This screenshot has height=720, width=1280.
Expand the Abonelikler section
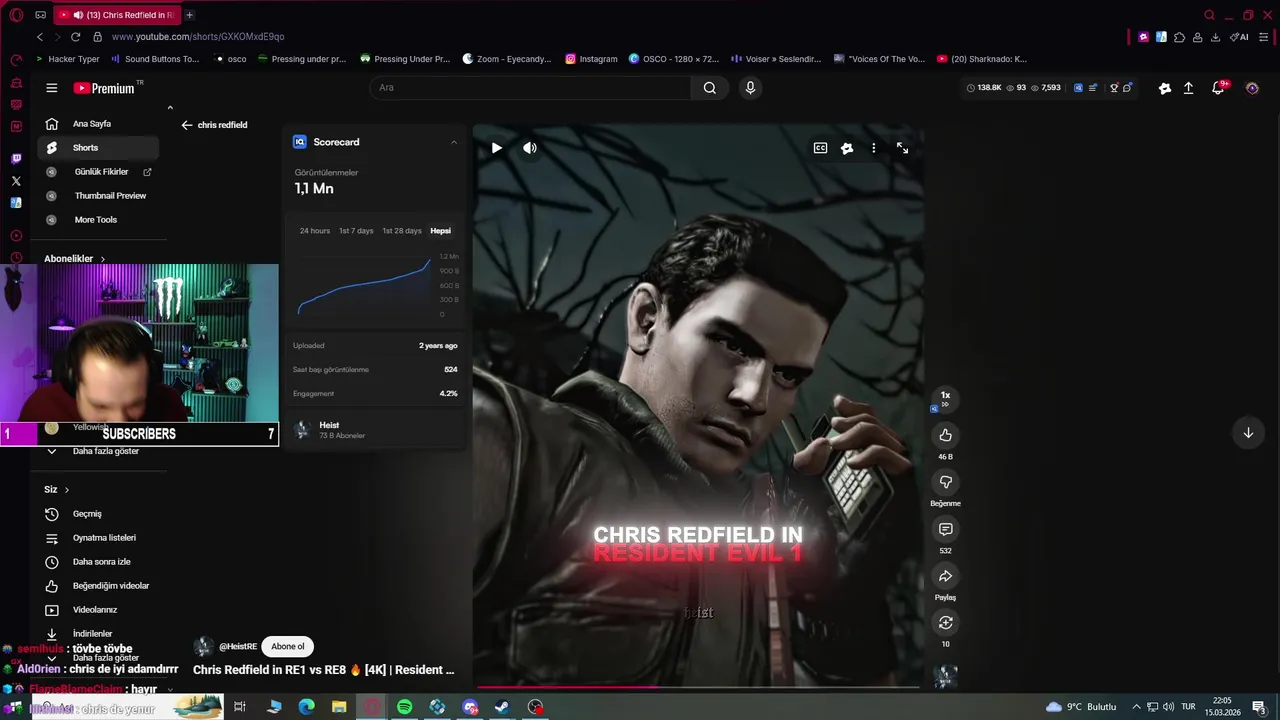coord(74,259)
